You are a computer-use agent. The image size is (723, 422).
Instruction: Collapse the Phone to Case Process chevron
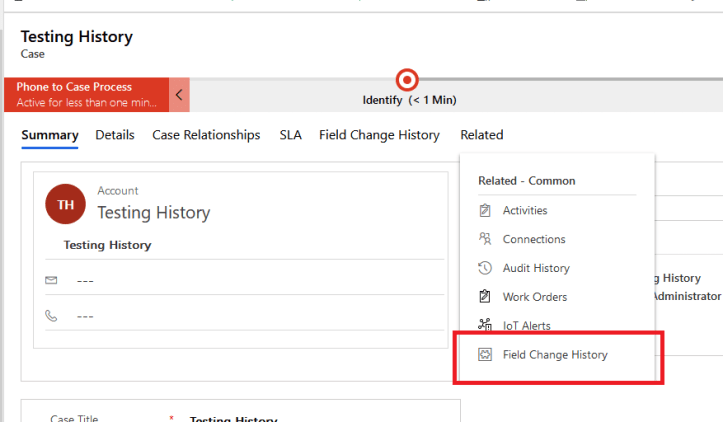click(179, 95)
